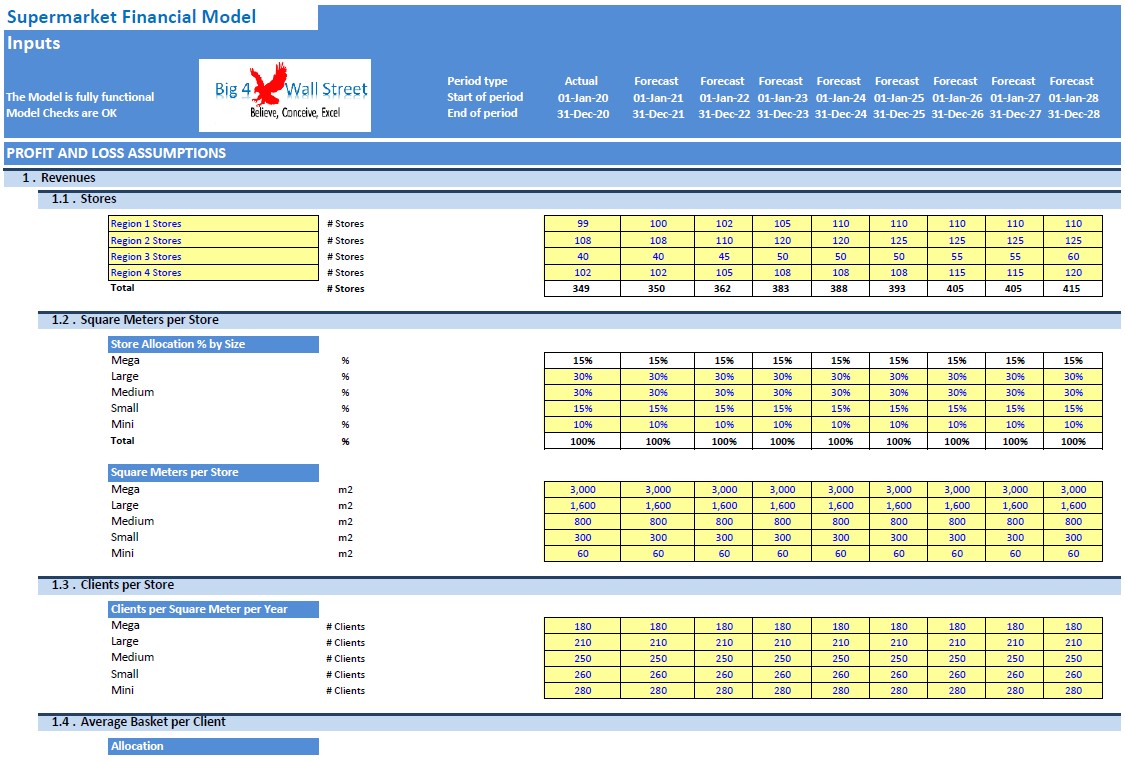This screenshot has width=1125, height=763.
Task: Click the total stores value 415
Action: (1073, 289)
